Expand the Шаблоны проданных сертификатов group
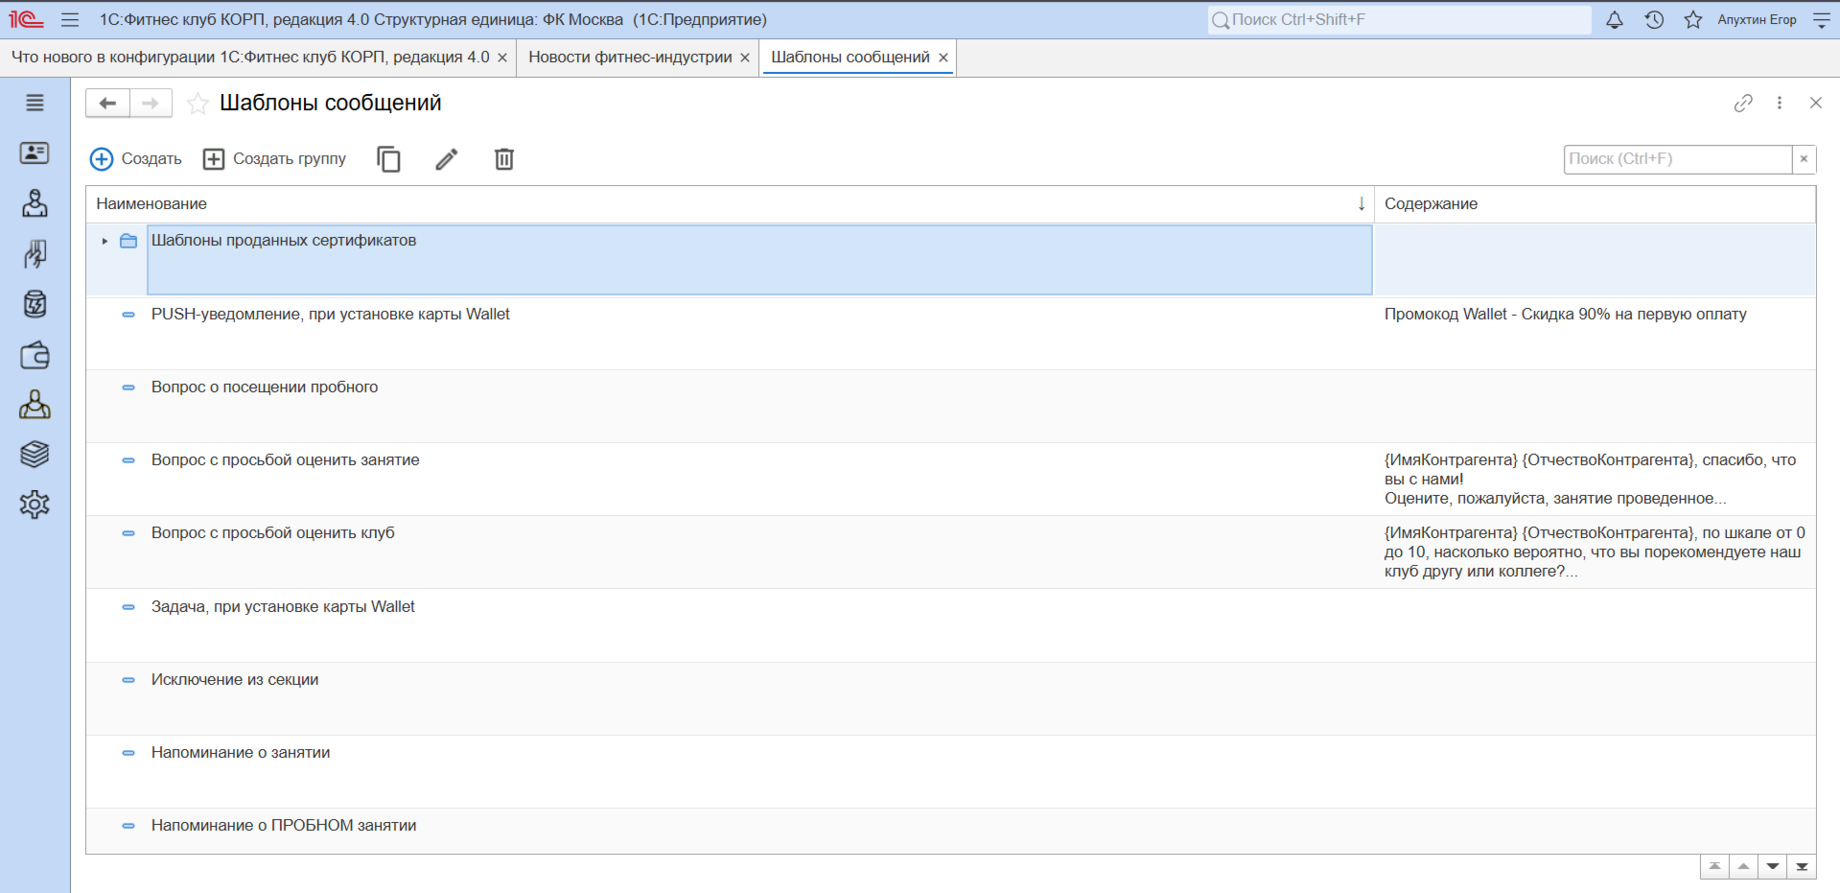 [x=105, y=241]
